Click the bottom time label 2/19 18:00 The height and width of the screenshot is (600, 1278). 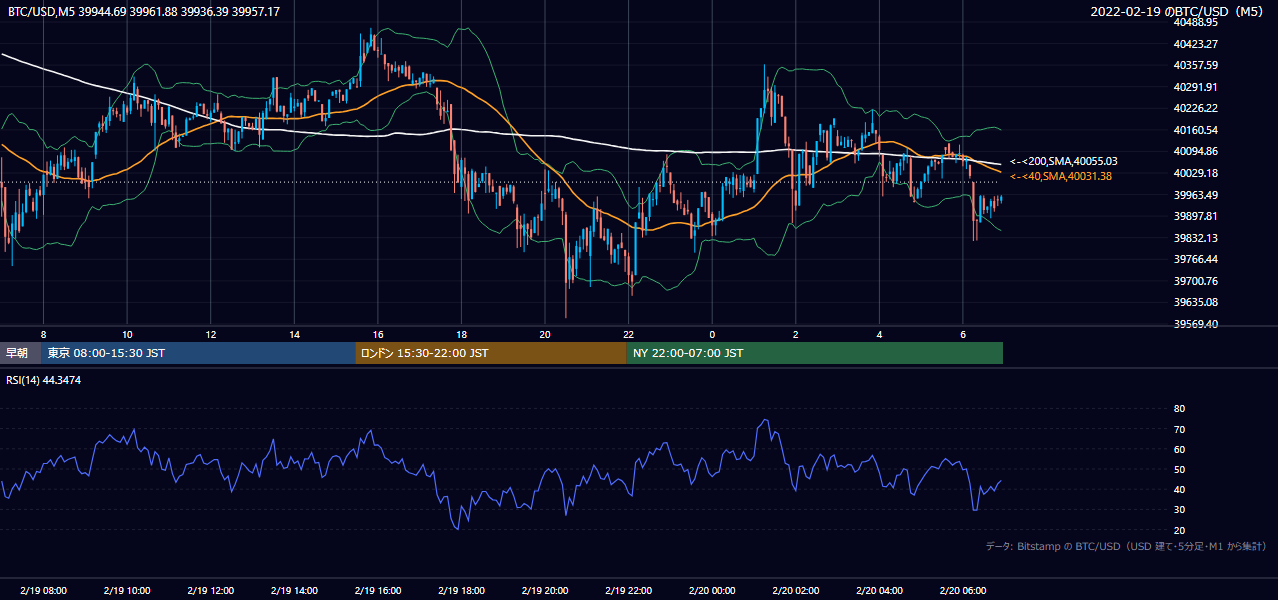[461, 591]
